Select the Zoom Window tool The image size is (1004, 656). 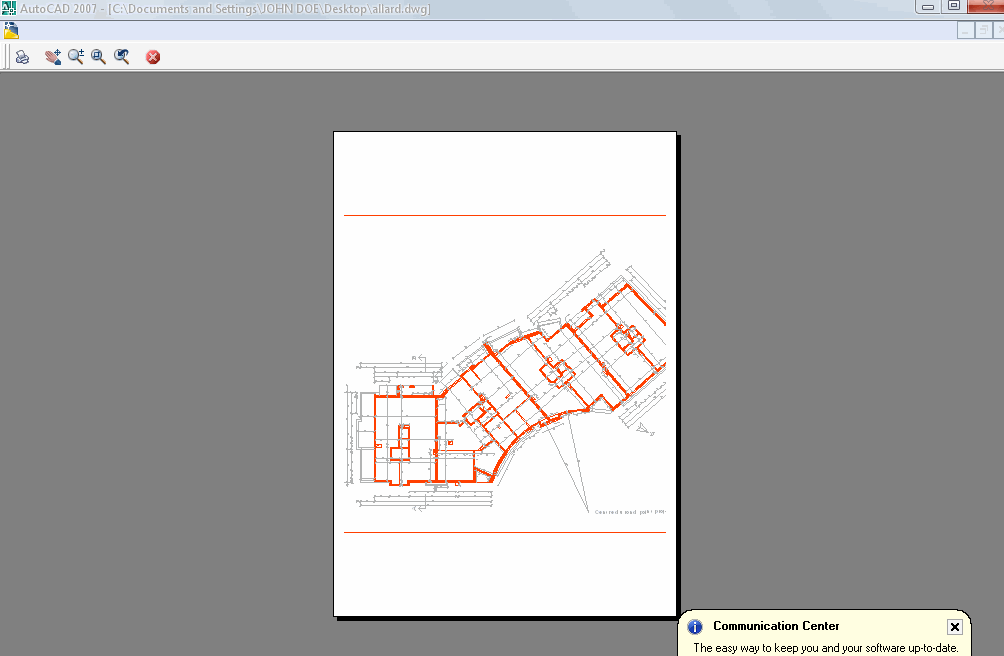[x=98, y=57]
